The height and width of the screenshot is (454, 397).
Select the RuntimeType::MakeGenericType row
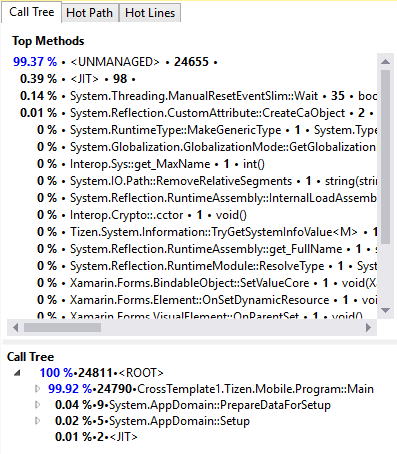(207, 130)
